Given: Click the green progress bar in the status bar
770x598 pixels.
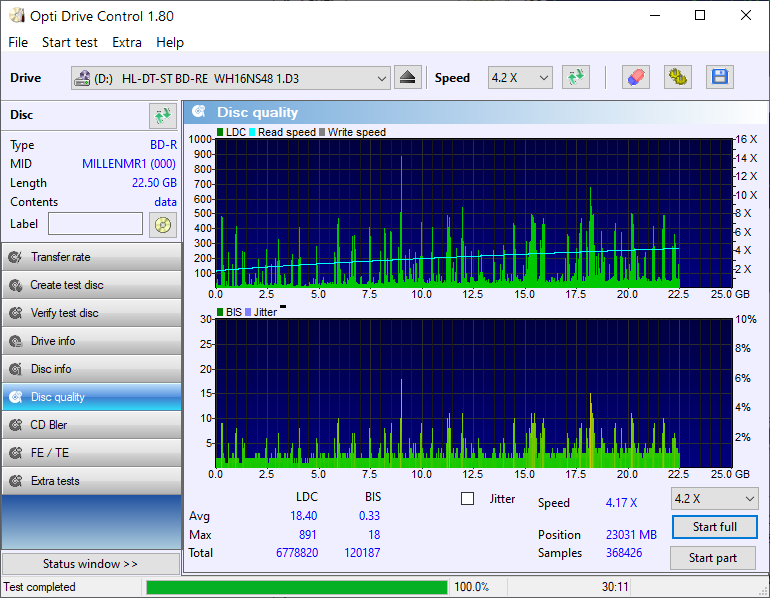Looking at the screenshot, I should pyautogui.click(x=297, y=587).
